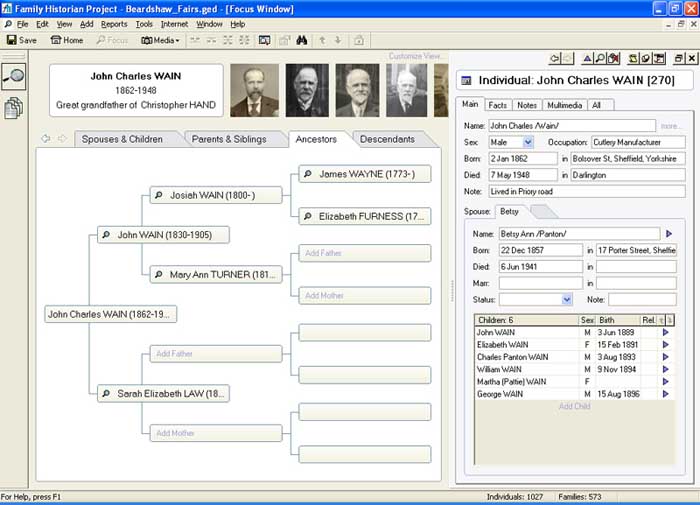Click Add Child link below children list
The image size is (700, 505).
coord(573,406)
